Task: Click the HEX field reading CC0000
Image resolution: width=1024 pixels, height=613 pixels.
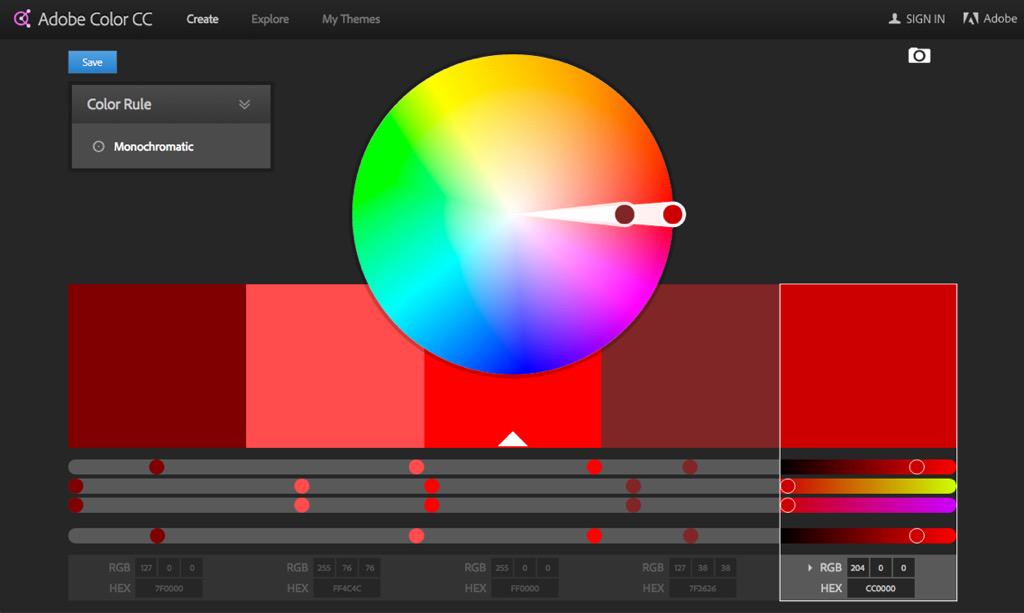Action: click(880, 588)
